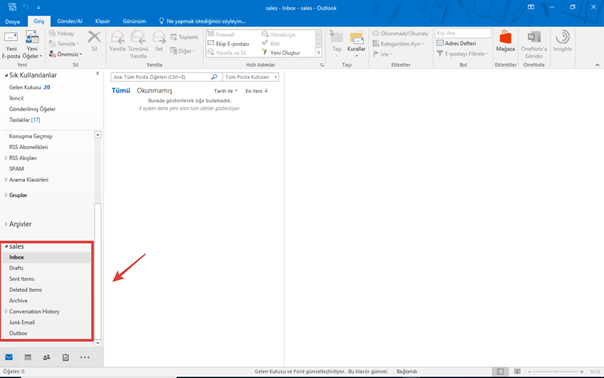Viewport: 604px width, 378px height.
Task: Switch to the Klasör tab
Action: 102,21
